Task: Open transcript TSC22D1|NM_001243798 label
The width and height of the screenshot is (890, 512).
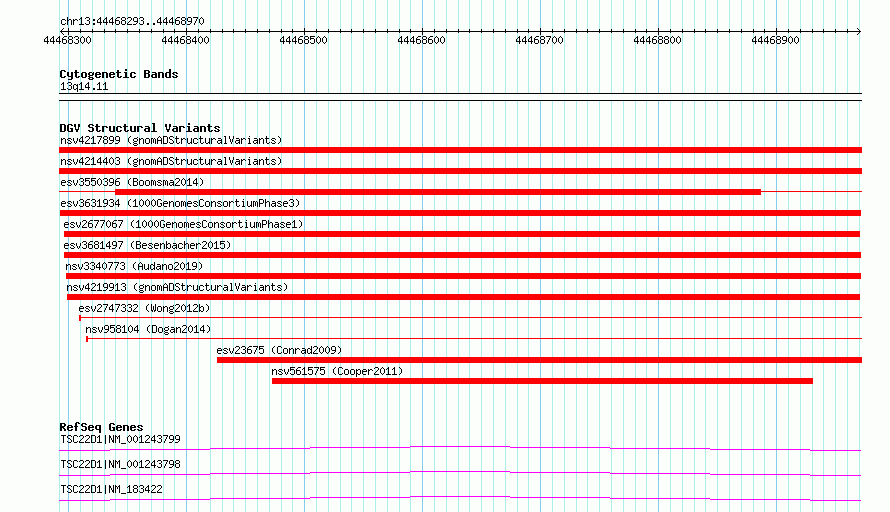Action: click(120, 464)
